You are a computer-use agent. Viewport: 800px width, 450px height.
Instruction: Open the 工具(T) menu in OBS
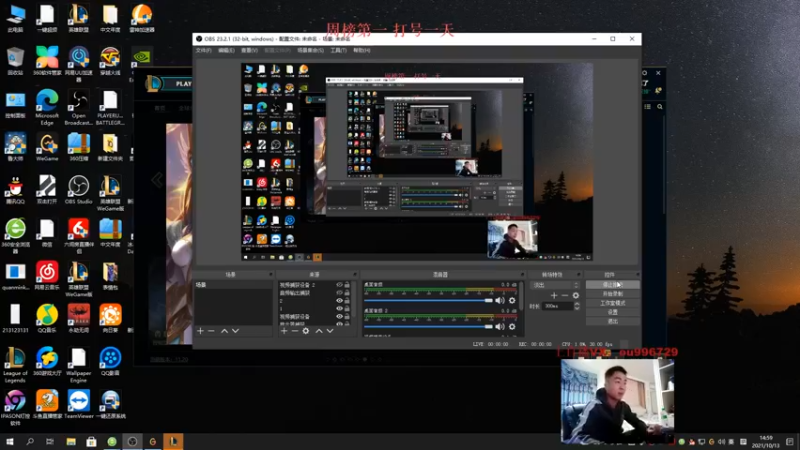click(x=338, y=51)
